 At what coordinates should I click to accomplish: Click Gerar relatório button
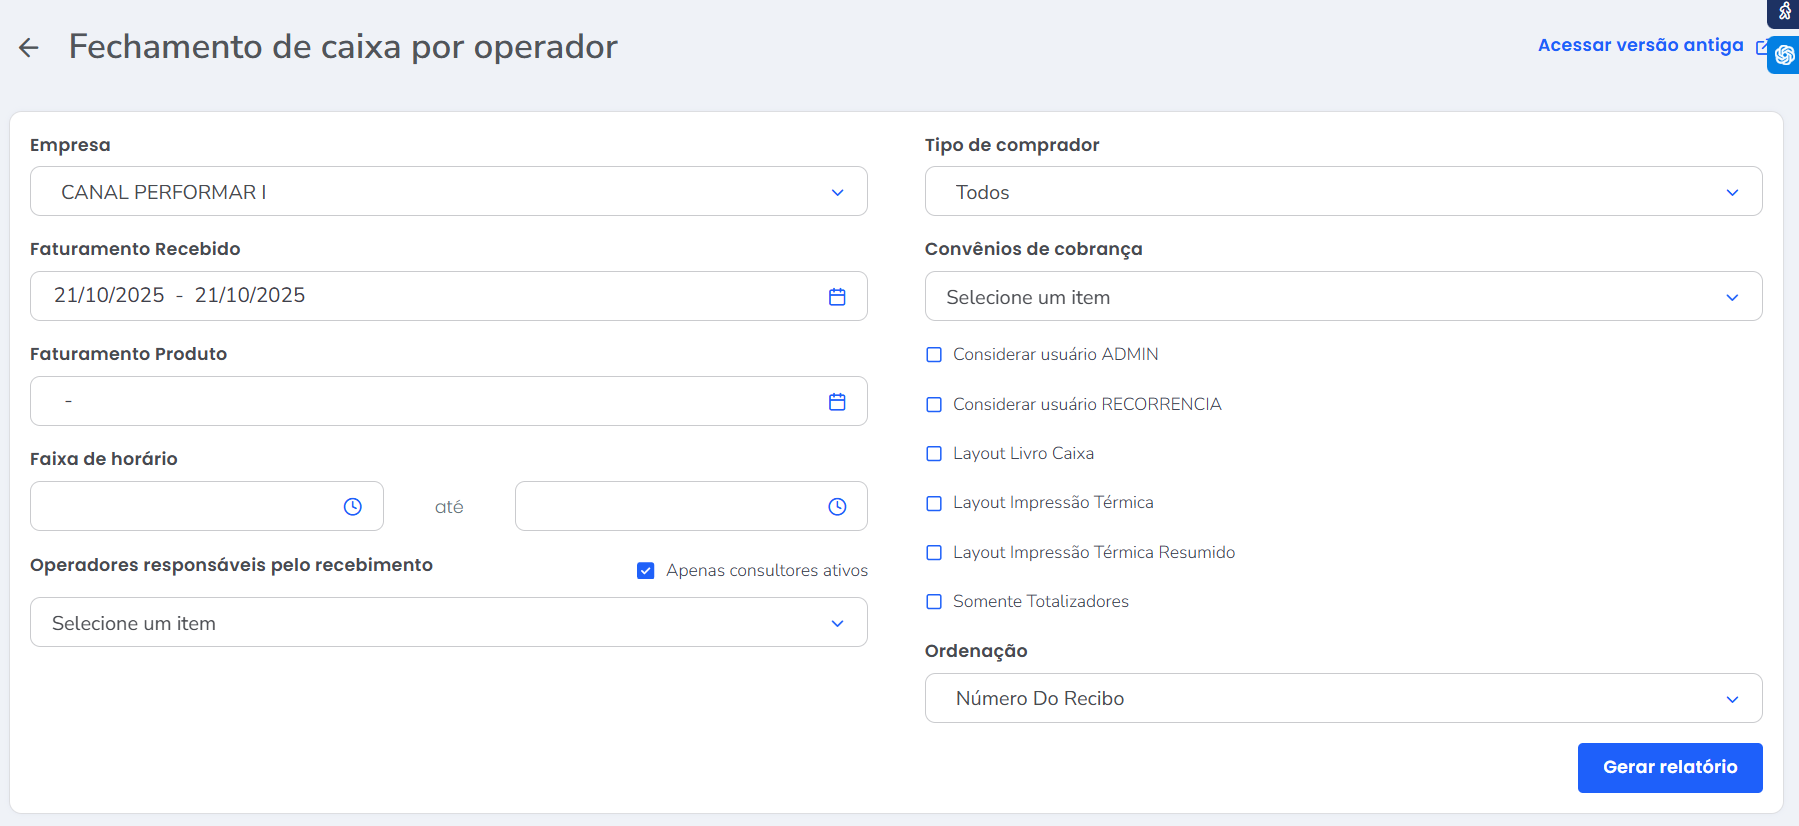point(1669,767)
